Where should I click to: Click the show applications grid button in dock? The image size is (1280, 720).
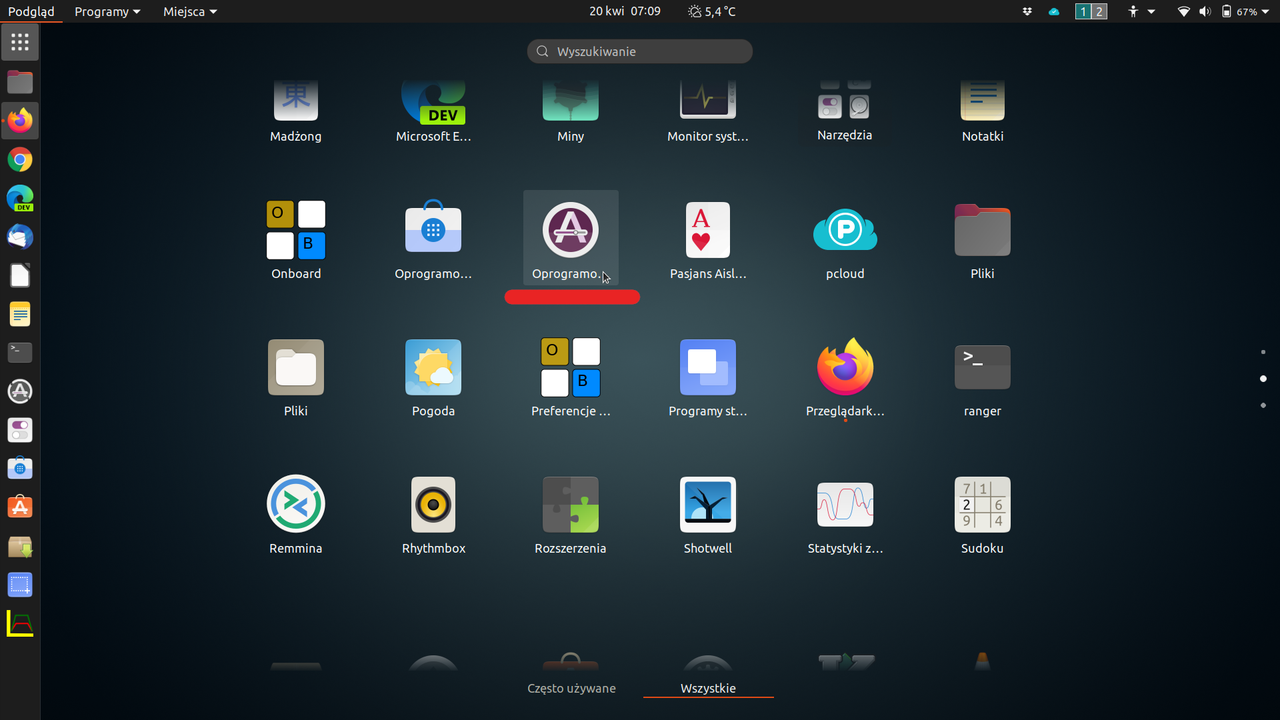tap(20, 42)
